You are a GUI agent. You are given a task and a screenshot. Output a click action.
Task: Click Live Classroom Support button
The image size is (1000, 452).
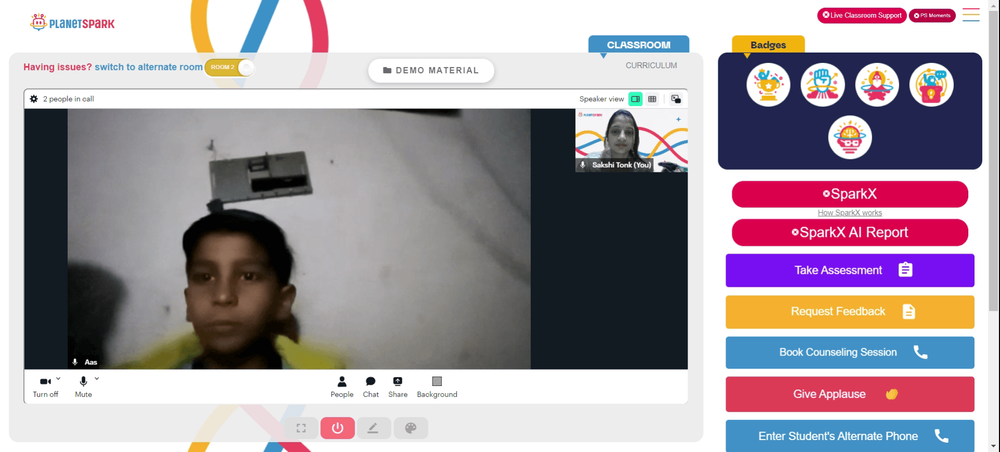tap(862, 15)
